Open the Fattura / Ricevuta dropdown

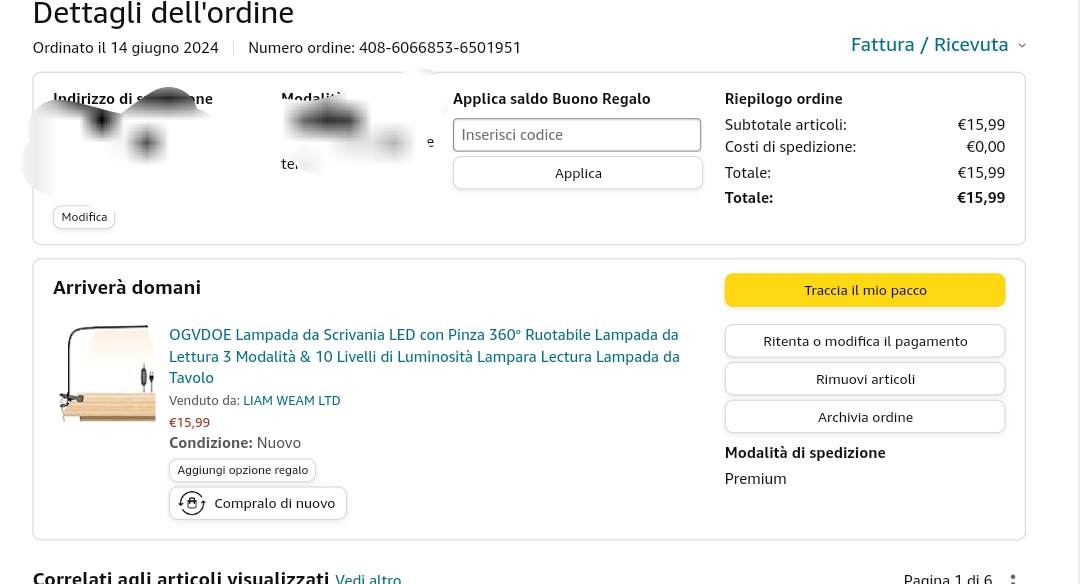[x=929, y=45]
